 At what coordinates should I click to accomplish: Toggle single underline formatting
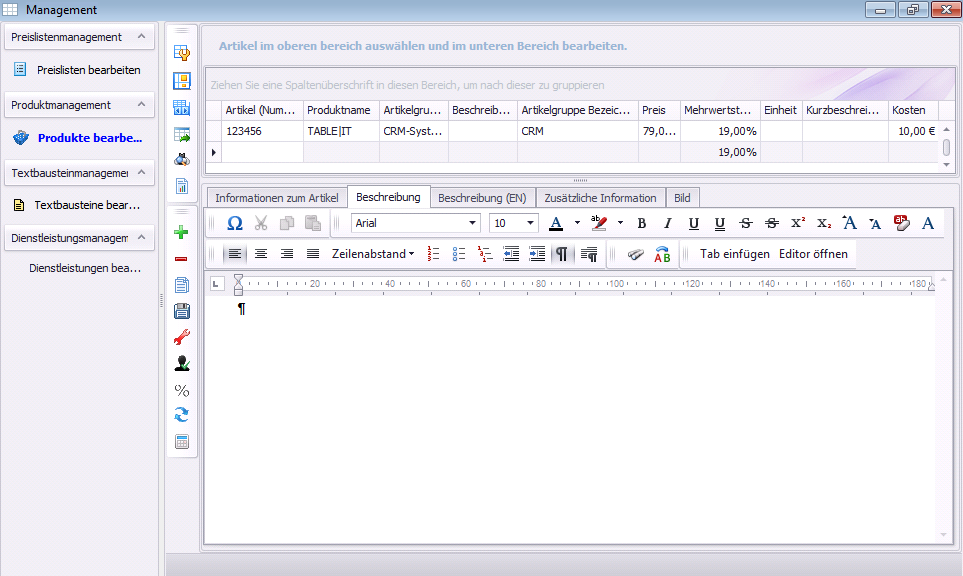tap(693, 224)
